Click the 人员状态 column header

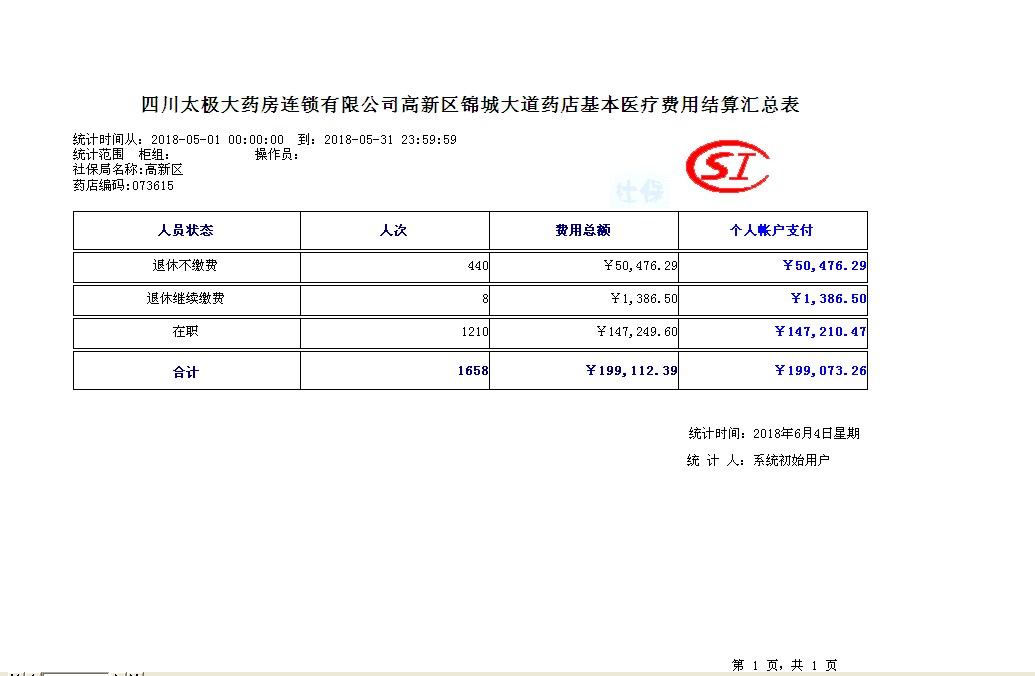(x=186, y=230)
